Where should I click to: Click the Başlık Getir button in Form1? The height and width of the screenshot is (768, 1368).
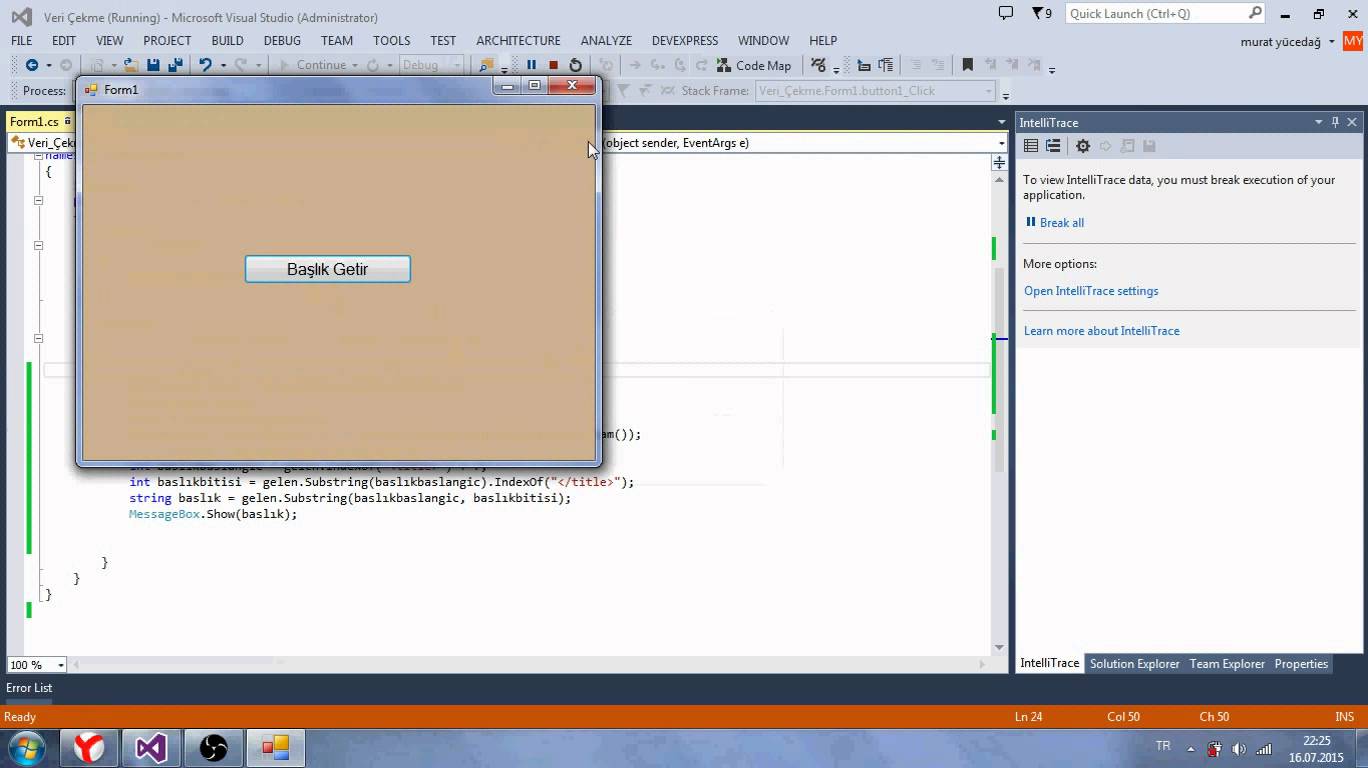pyautogui.click(x=328, y=269)
